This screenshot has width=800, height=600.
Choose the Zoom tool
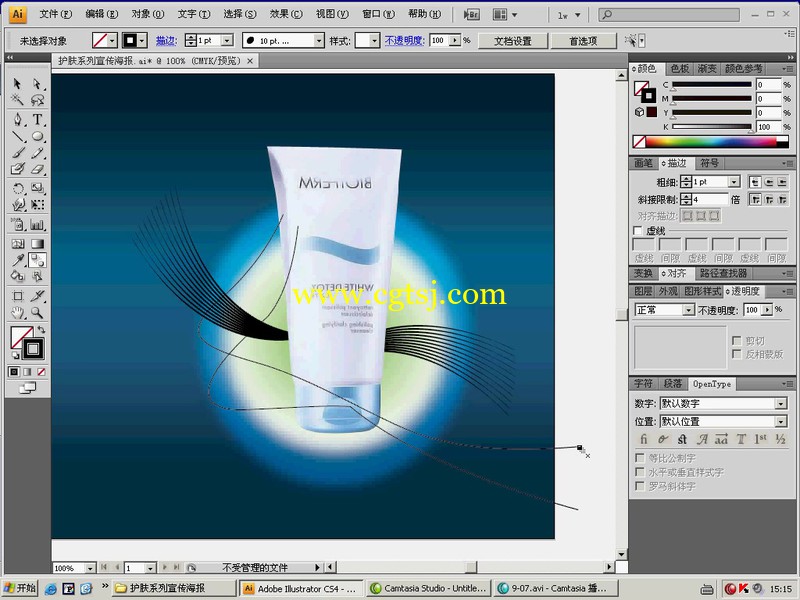pyautogui.click(x=37, y=312)
